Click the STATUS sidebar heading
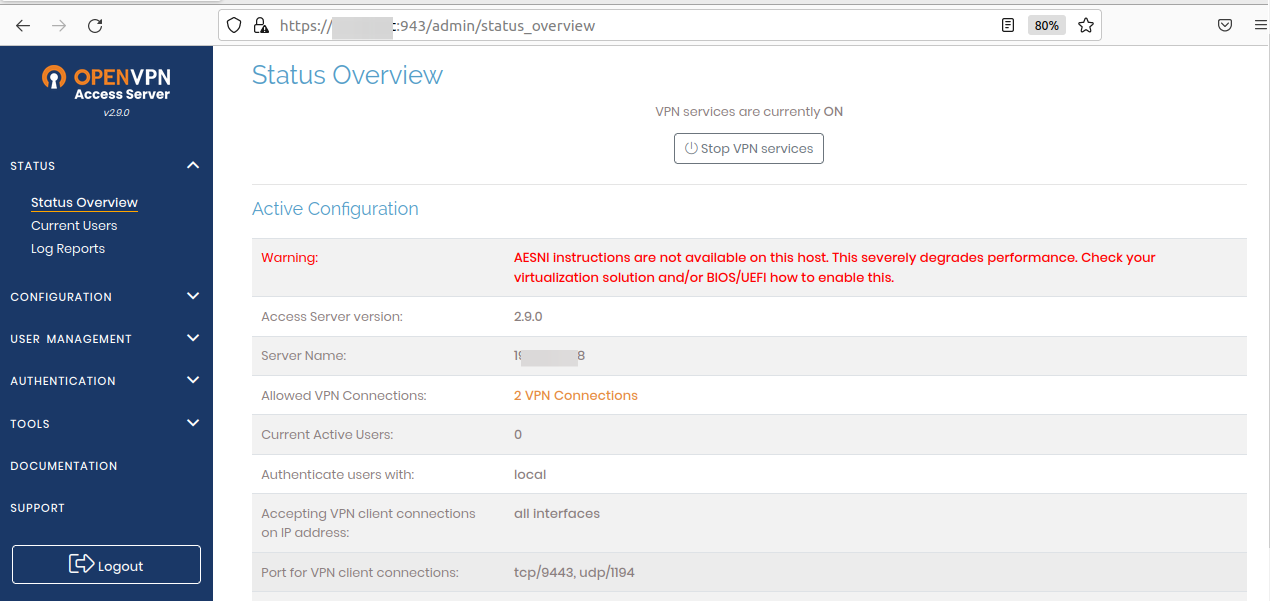1270x601 pixels. (33, 166)
